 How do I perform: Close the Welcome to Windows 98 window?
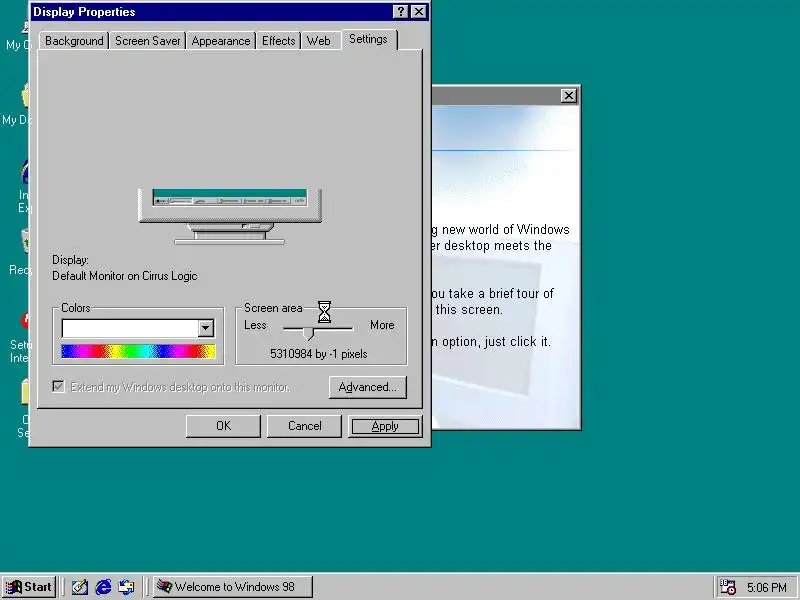pyautogui.click(x=568, y=95)
